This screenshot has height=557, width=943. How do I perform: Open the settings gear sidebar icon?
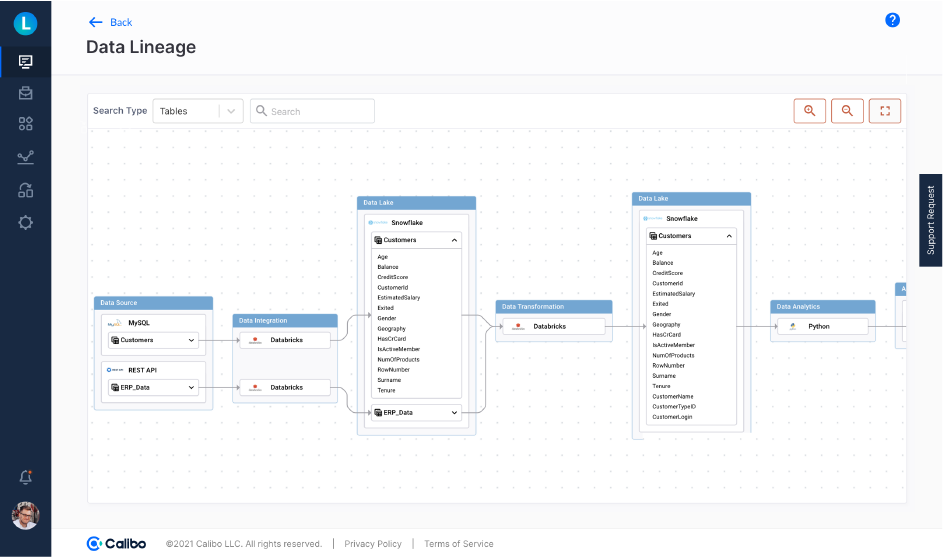point(25,223)
